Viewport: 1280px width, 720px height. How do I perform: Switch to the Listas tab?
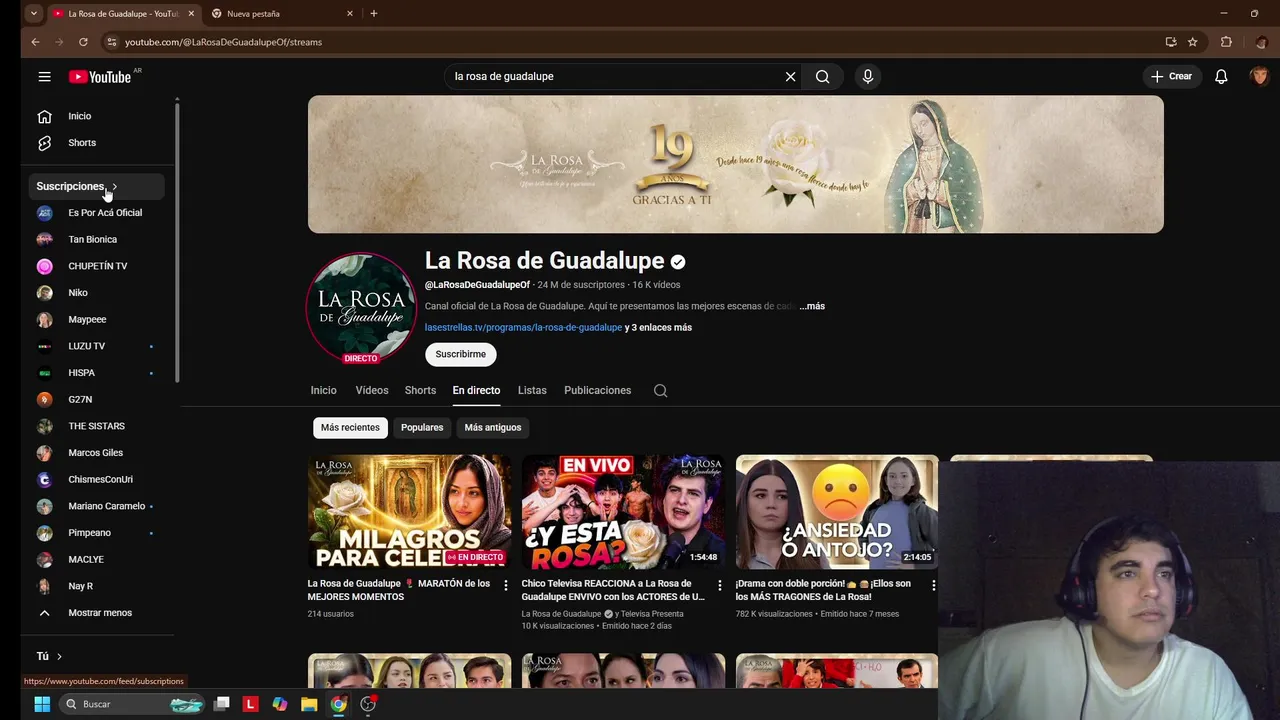[x=532, y=390]
